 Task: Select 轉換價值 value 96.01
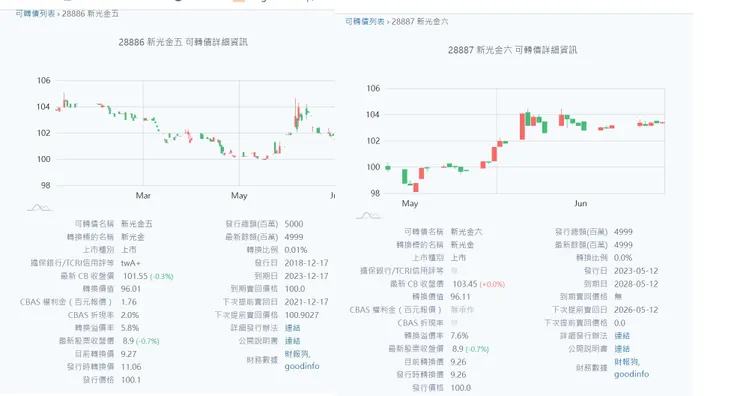tap(131, 289)
